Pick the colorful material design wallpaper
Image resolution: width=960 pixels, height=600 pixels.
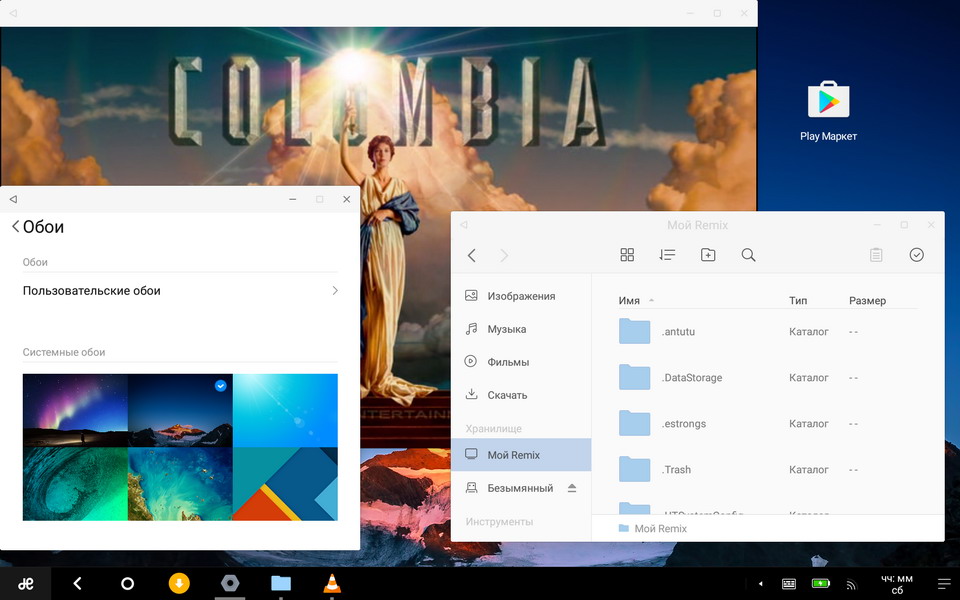[285, 483]
